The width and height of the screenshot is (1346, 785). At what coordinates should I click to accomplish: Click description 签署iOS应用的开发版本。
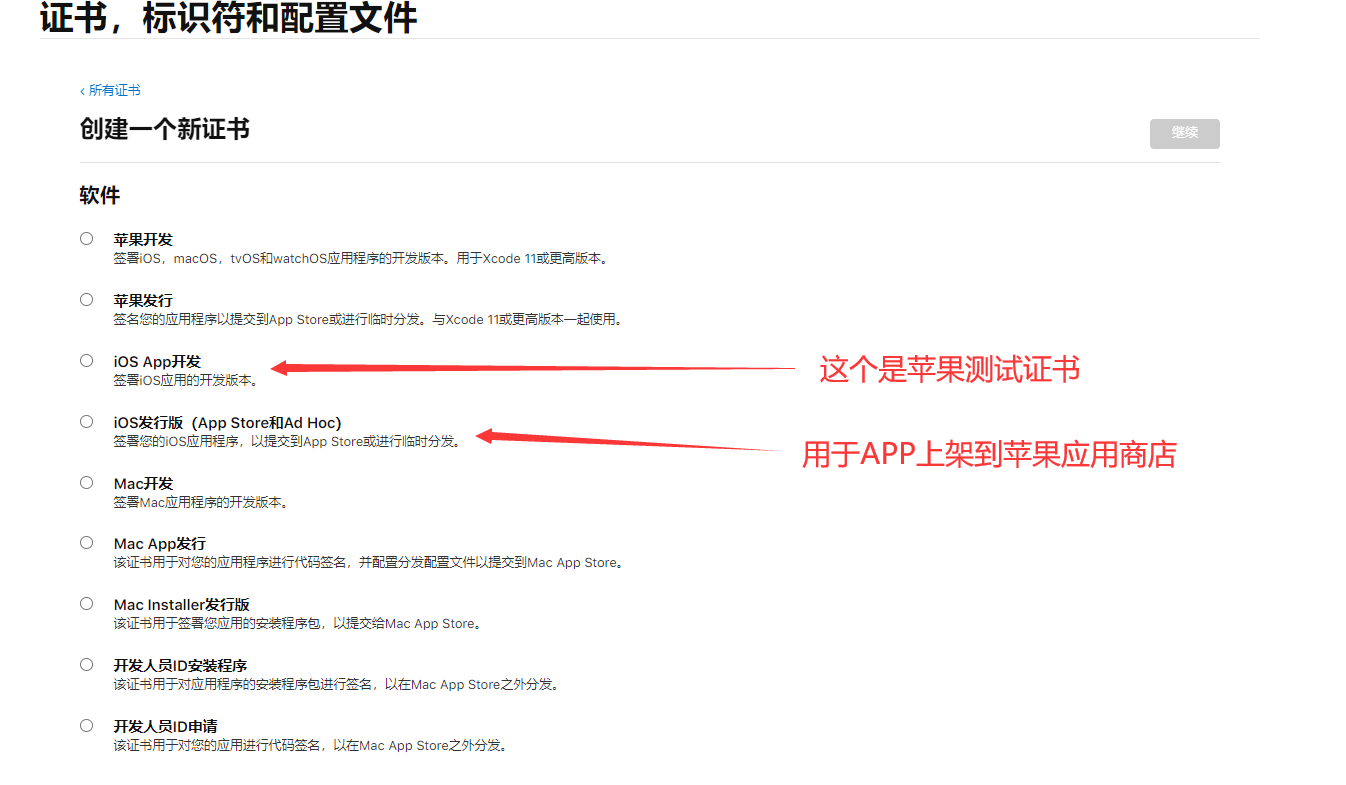tap(187, 380)
